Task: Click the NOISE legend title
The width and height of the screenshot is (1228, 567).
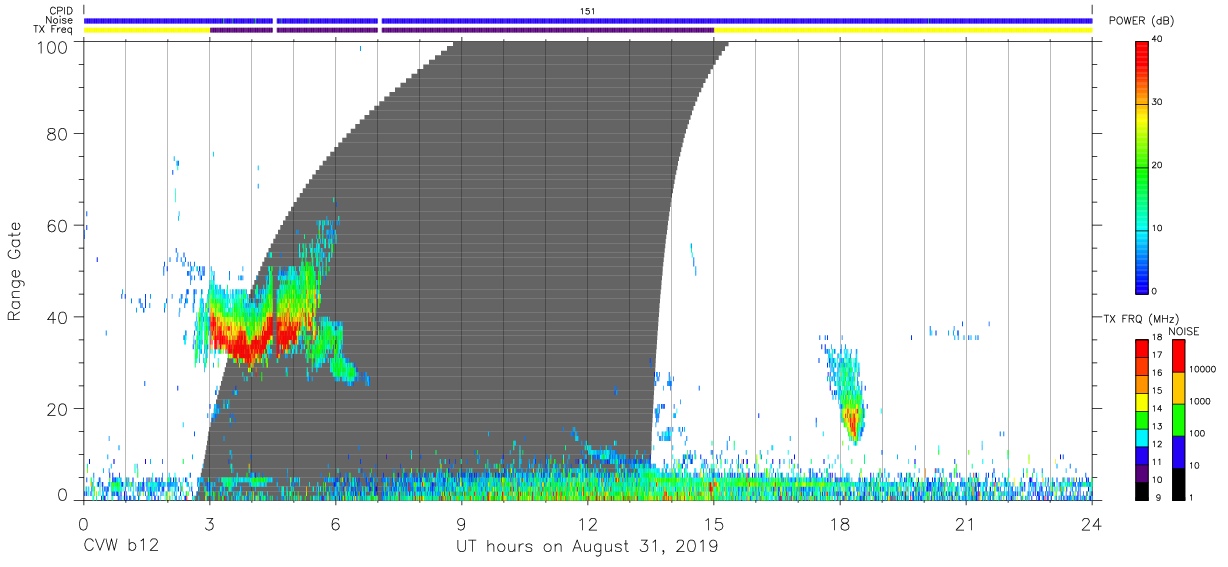Action: tap(1183, 331)
